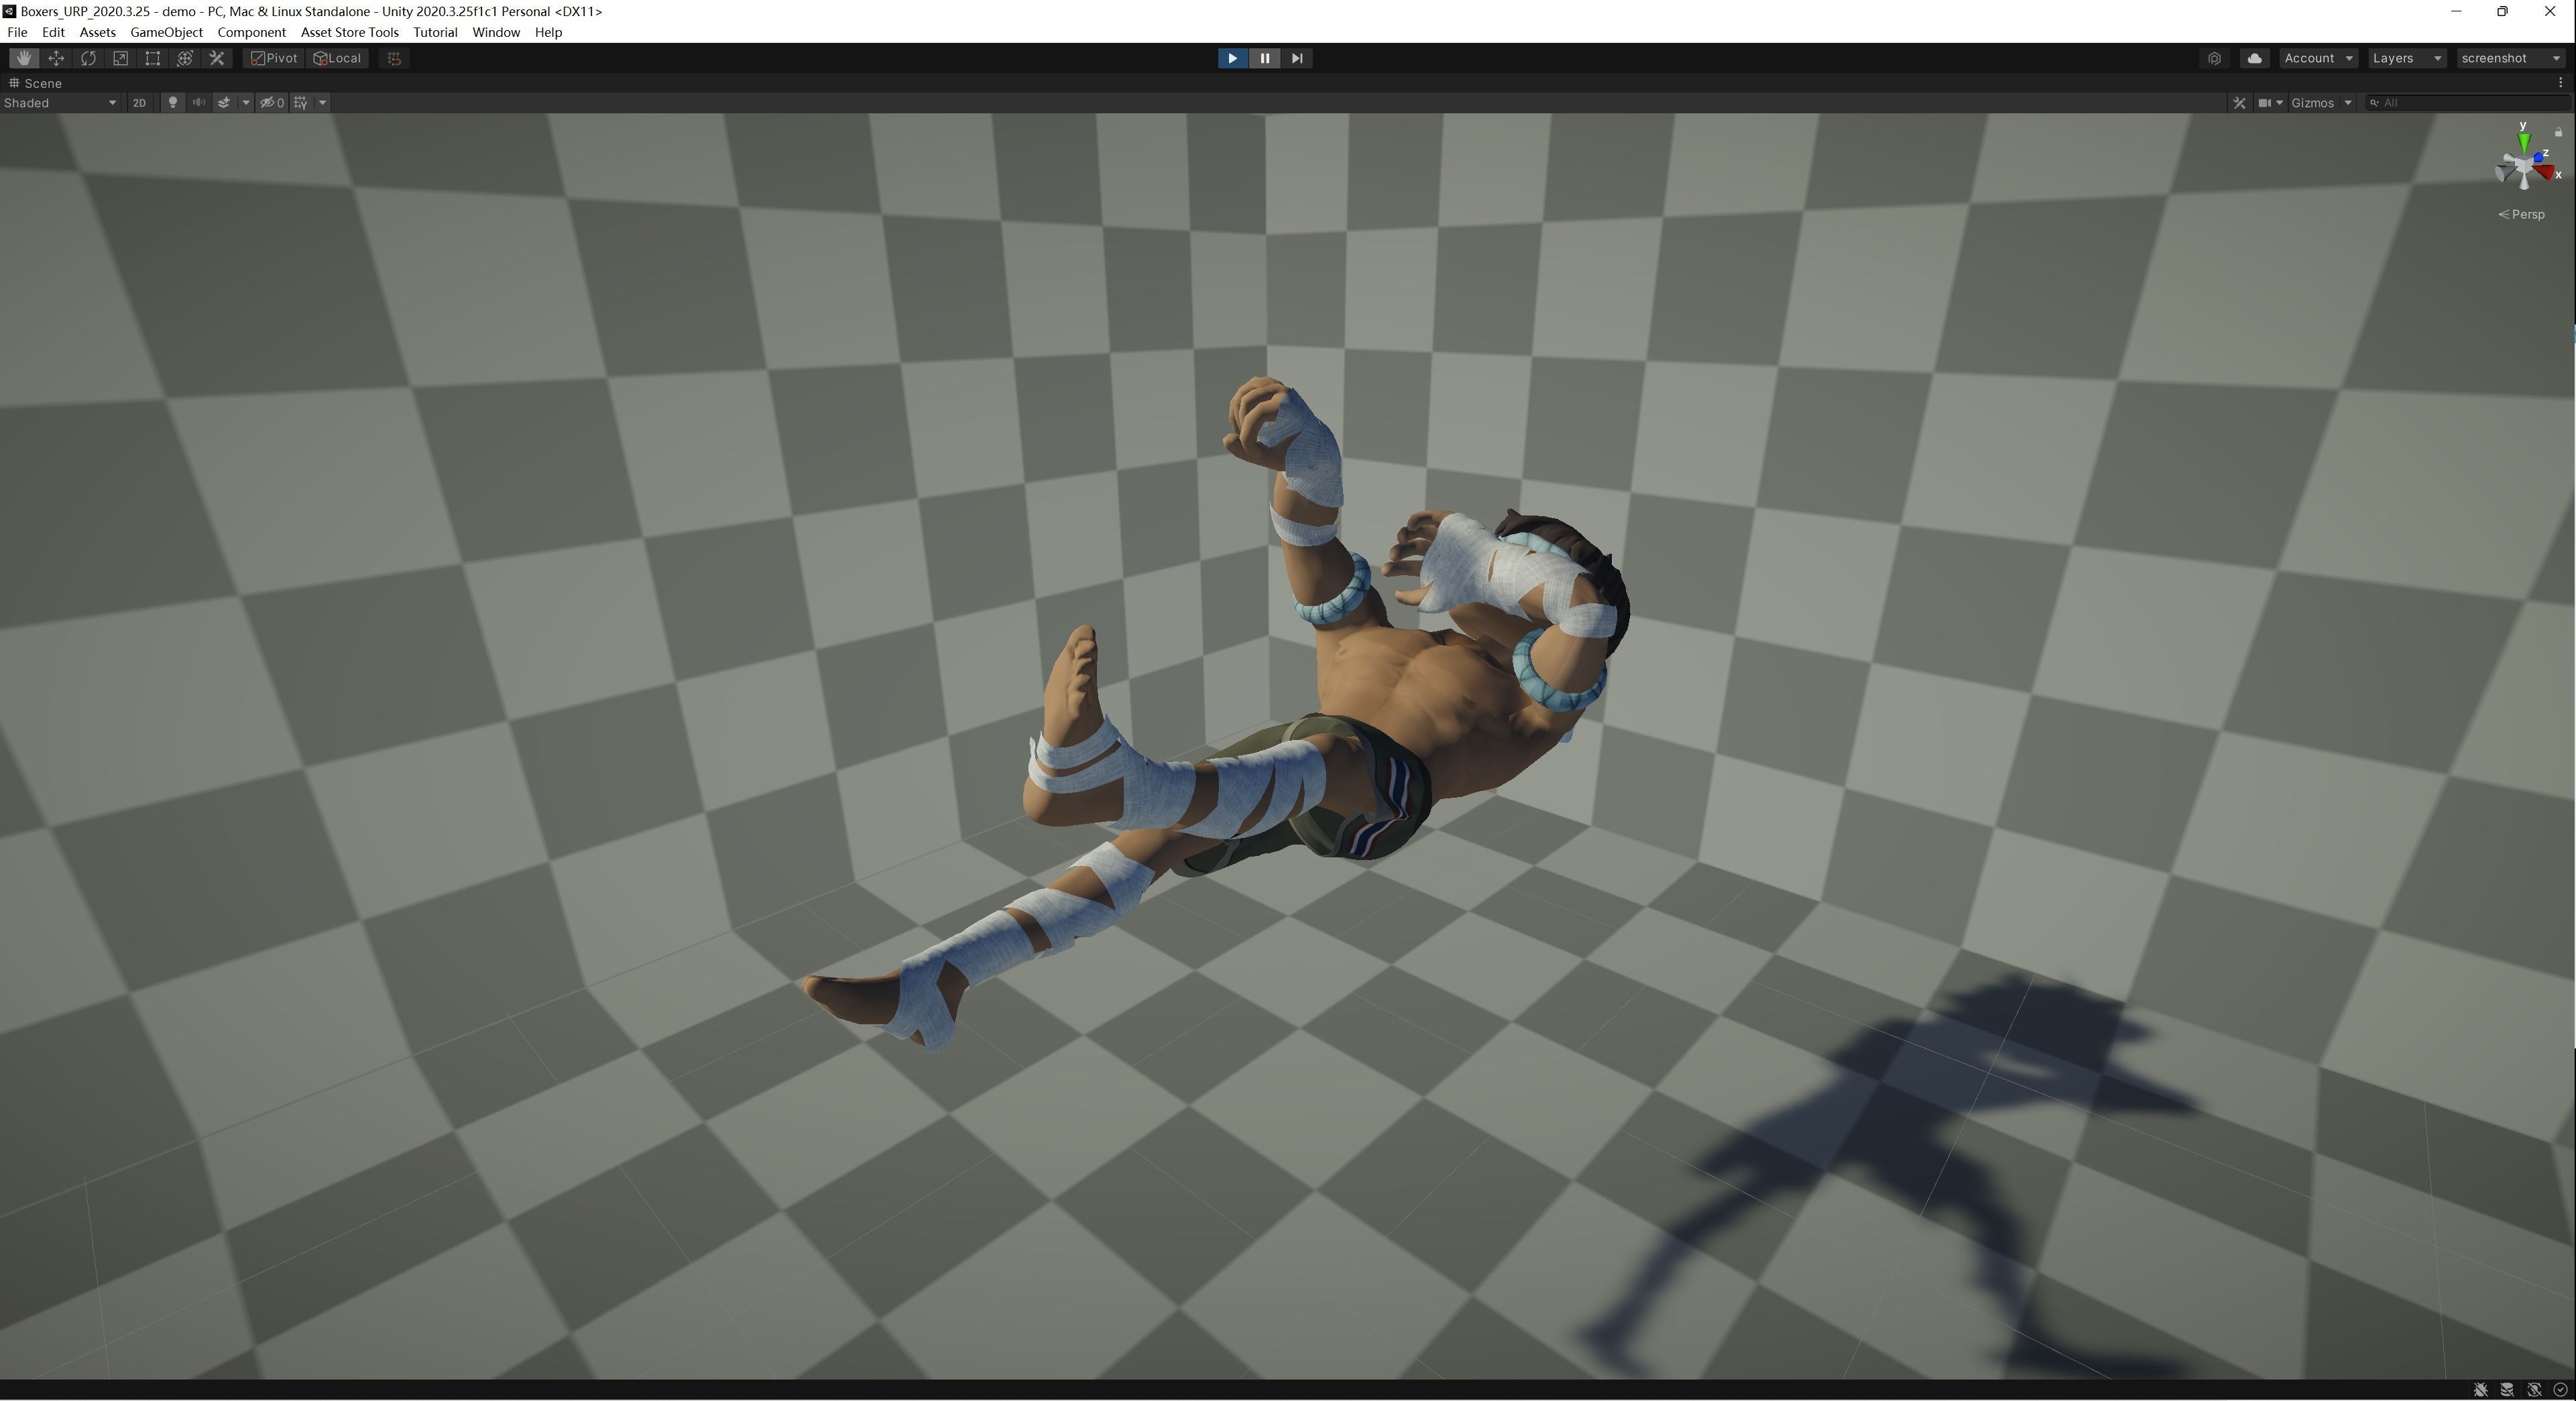
Task: Select the Scene tab
Action: [x=36, y=83]
